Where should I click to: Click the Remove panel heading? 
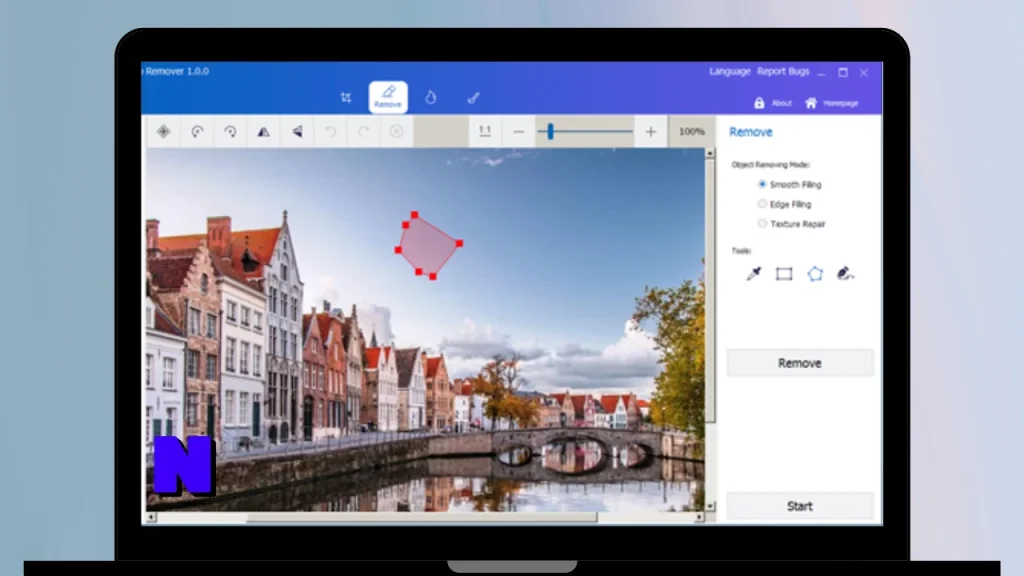pyautogui.click(x=750, y=132)
